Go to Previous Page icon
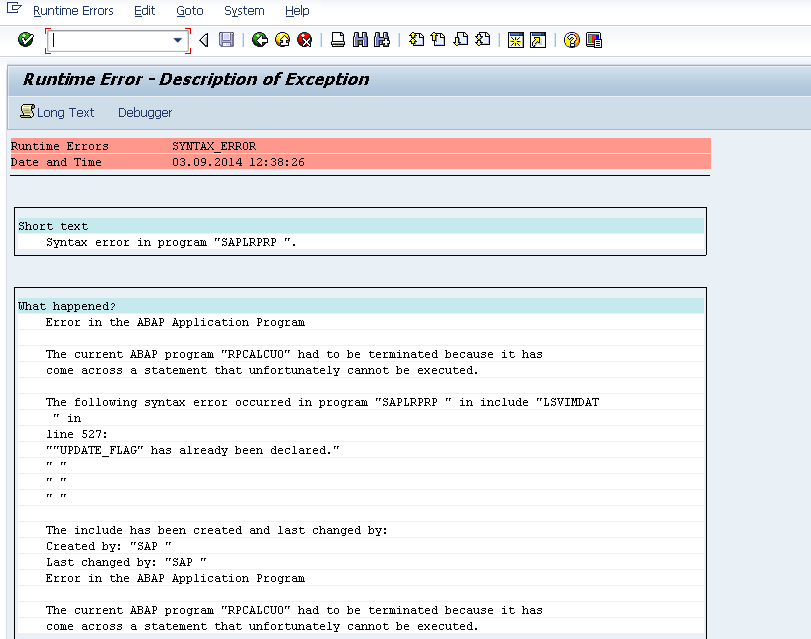This screenshot has width=811, height=639. [x=438, y=40]
